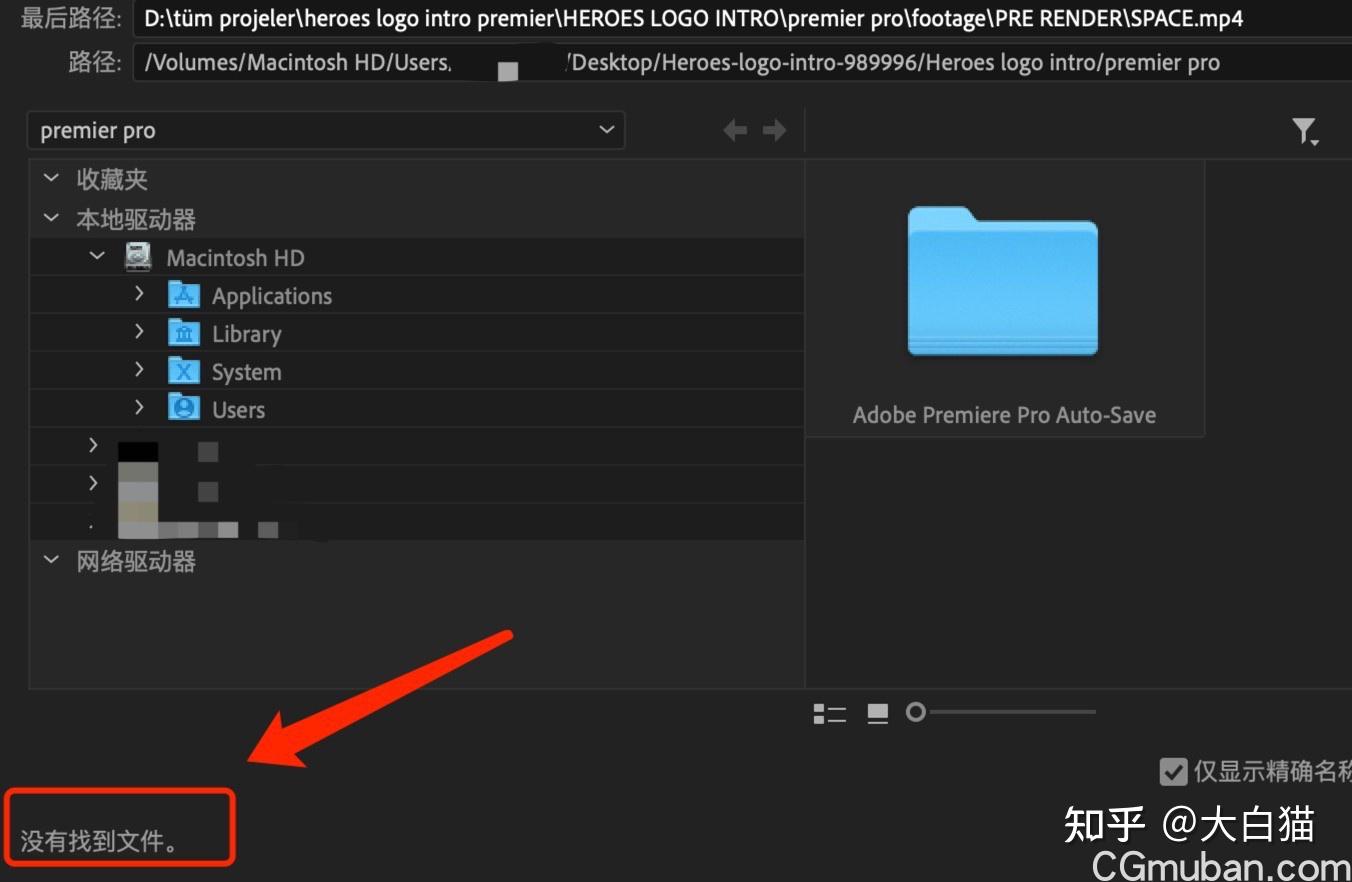Toggle the exact name match checkbox
Viewport: 1352px width, 882px height.
[x=1173, y=771]
